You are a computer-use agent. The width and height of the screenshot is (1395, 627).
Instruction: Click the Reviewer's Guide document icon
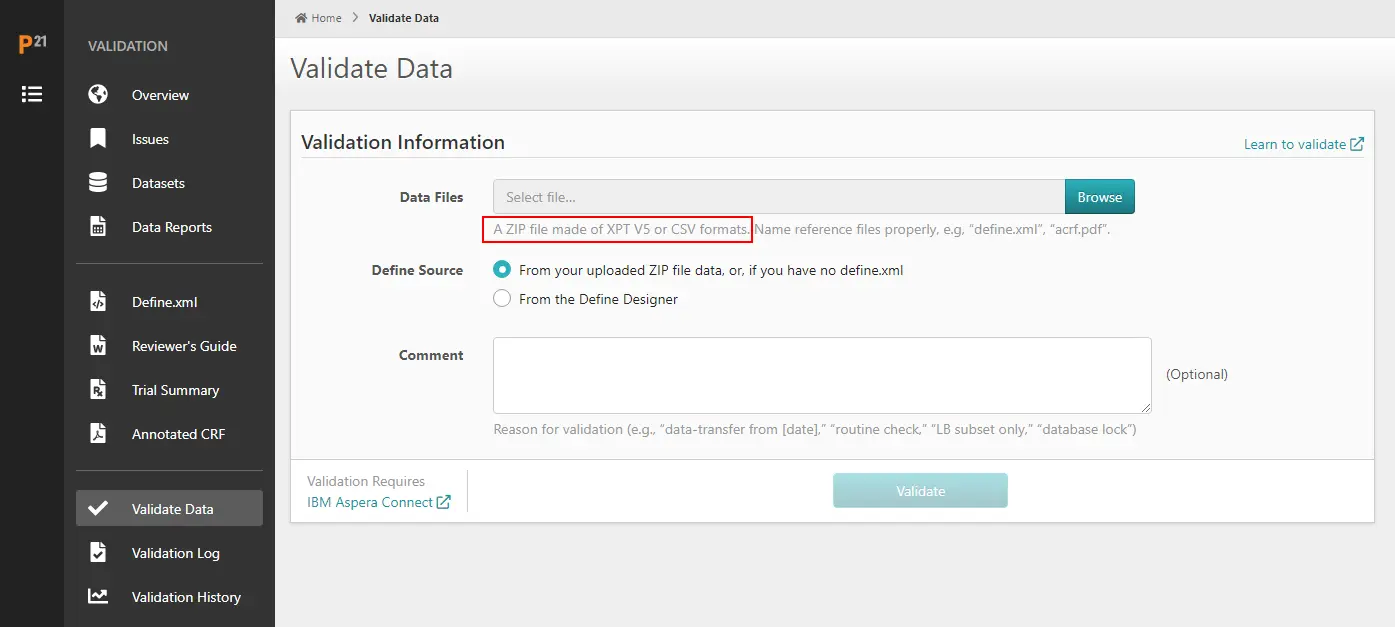98,346
